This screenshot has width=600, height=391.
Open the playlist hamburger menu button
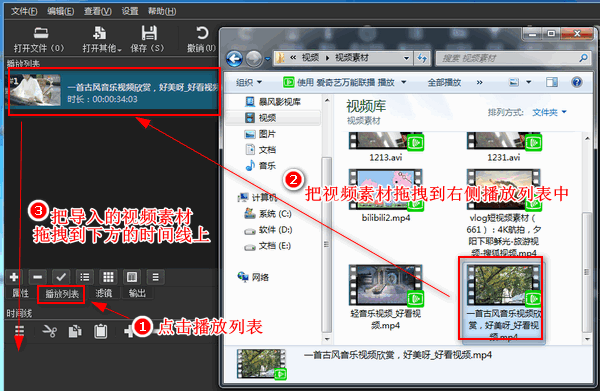pyautogui.click(x=155, y=277)
